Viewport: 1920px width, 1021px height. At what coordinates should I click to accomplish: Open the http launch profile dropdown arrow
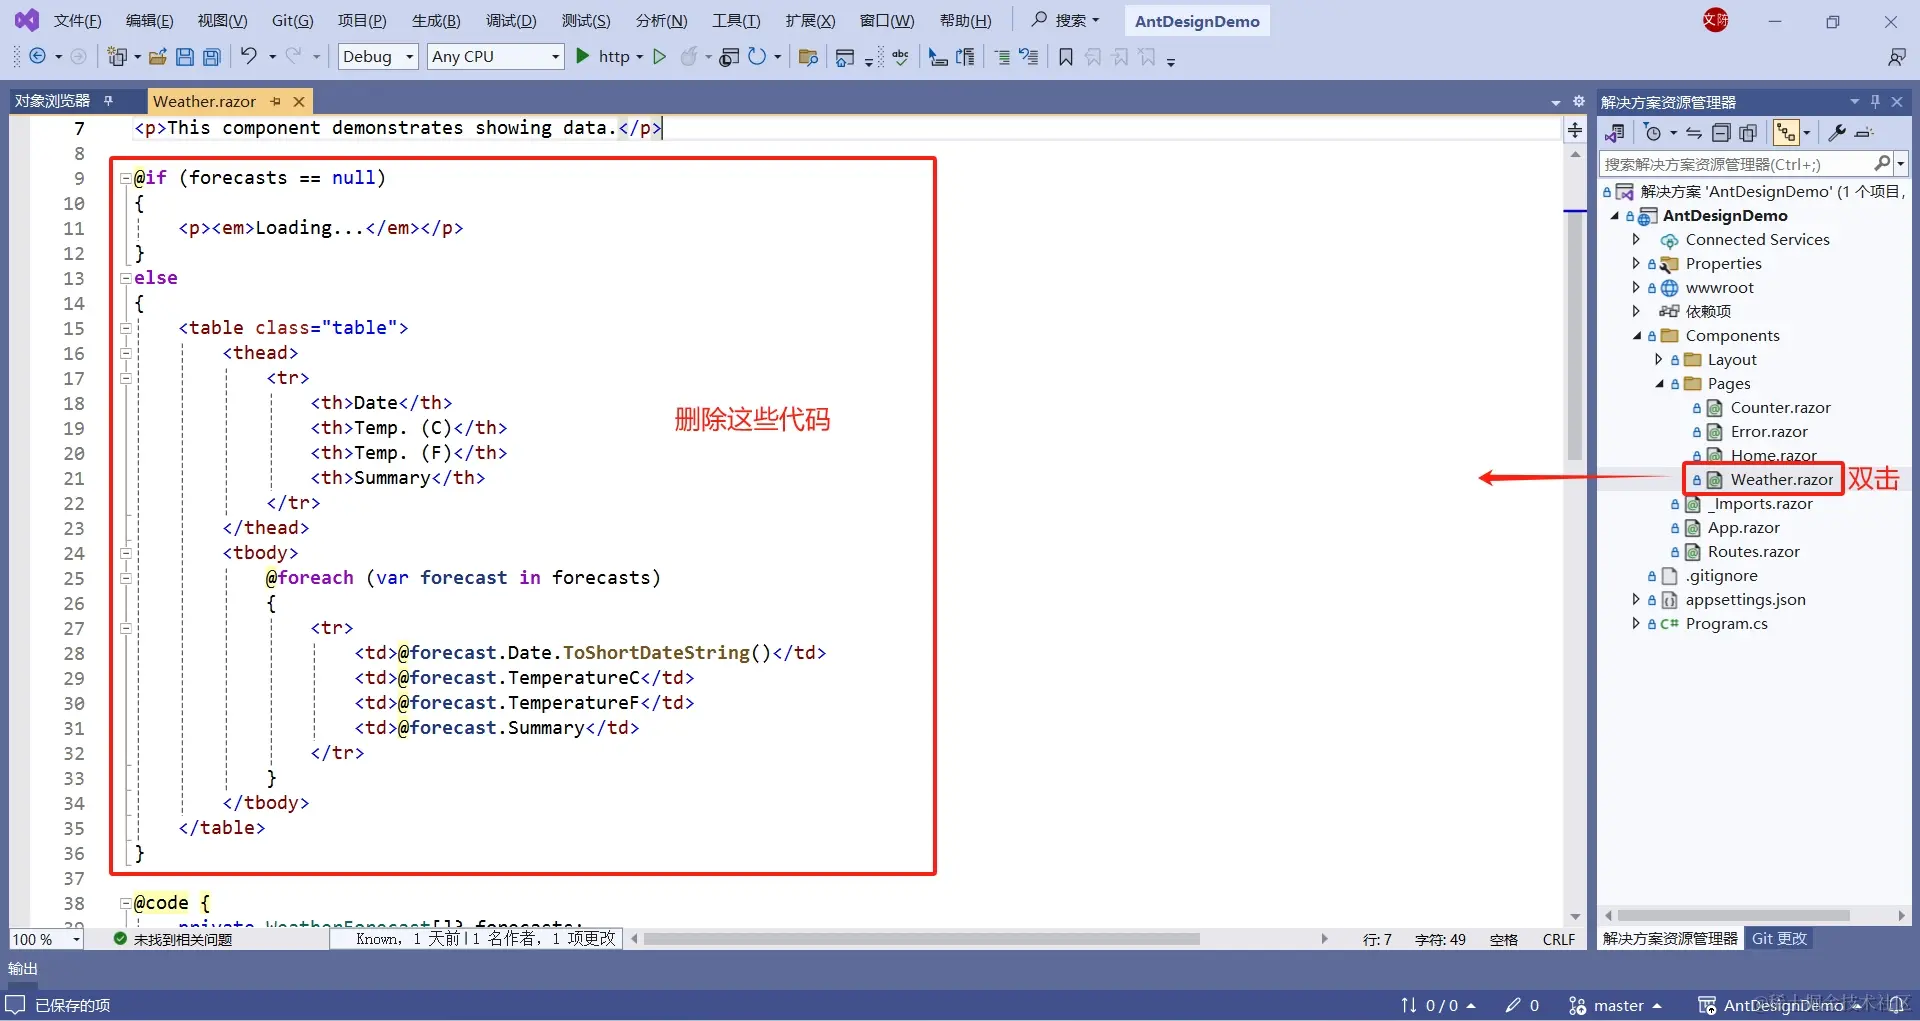[x=640, y=57]
